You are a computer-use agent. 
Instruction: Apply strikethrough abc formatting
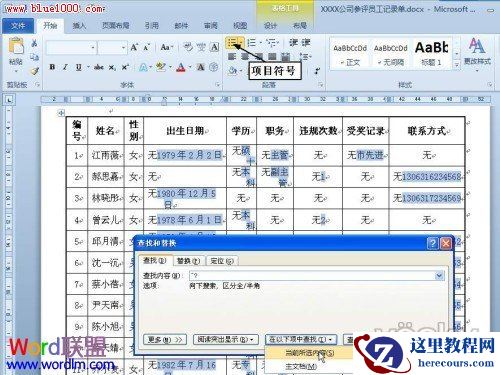pyautogui.click(x=99, y=68)
